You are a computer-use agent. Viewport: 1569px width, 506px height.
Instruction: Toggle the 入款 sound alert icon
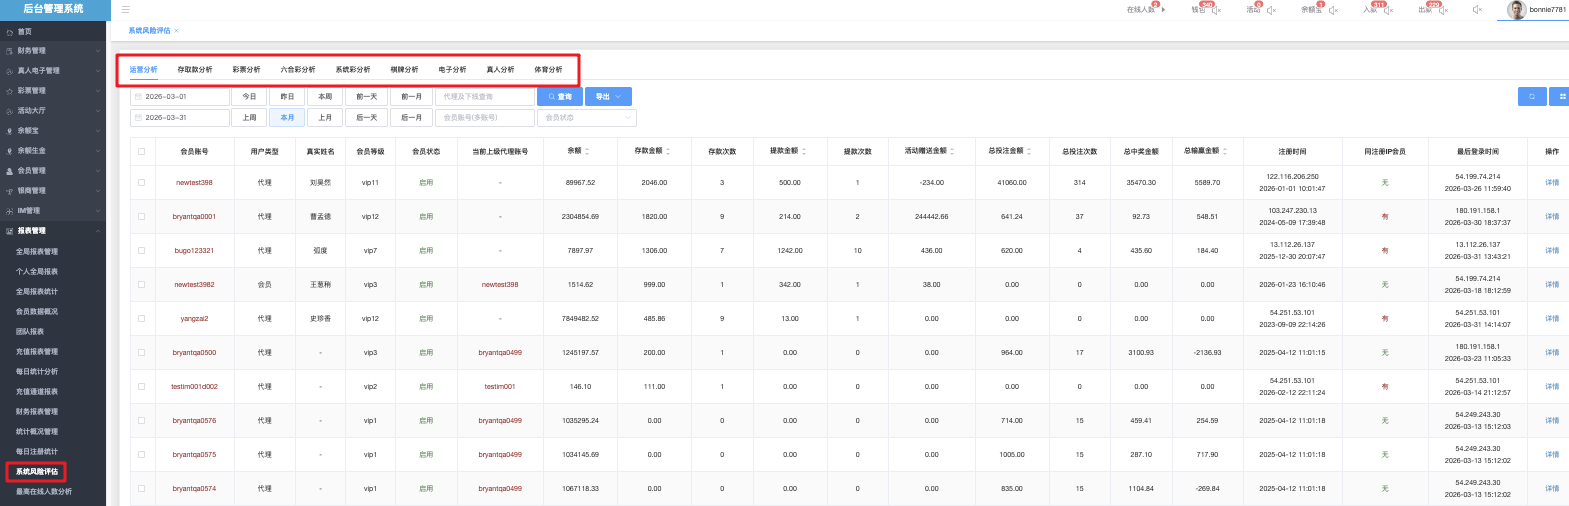[x=1388, y=10]
